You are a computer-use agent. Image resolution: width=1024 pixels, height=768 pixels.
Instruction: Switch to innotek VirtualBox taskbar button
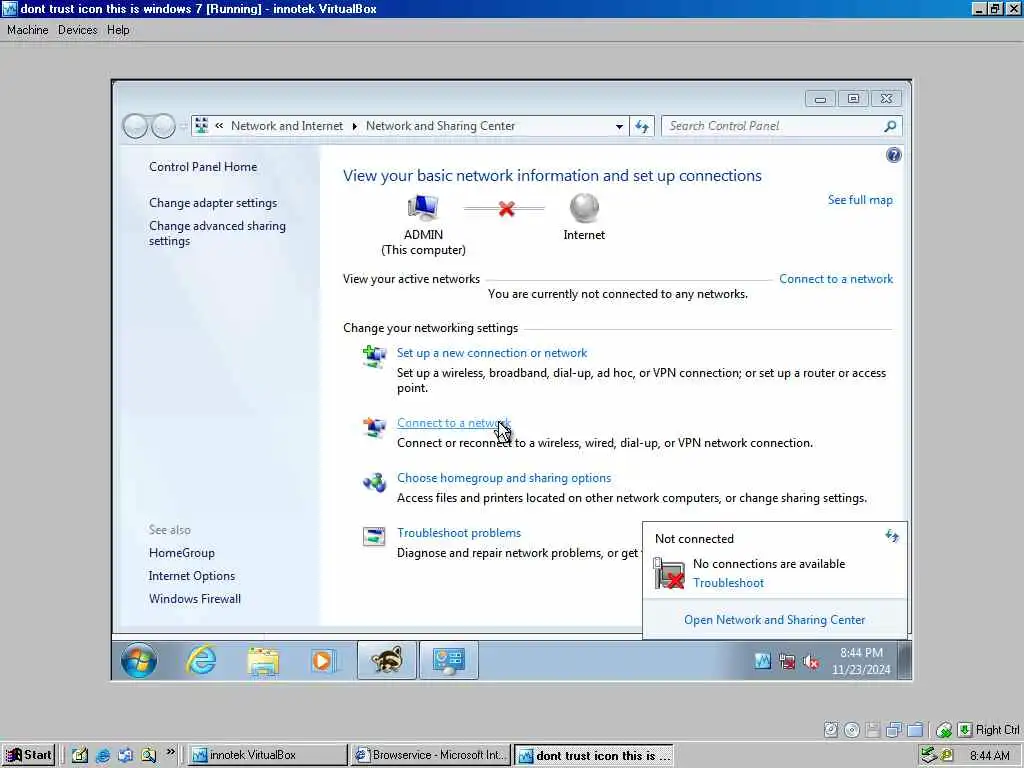click(268, 755)
